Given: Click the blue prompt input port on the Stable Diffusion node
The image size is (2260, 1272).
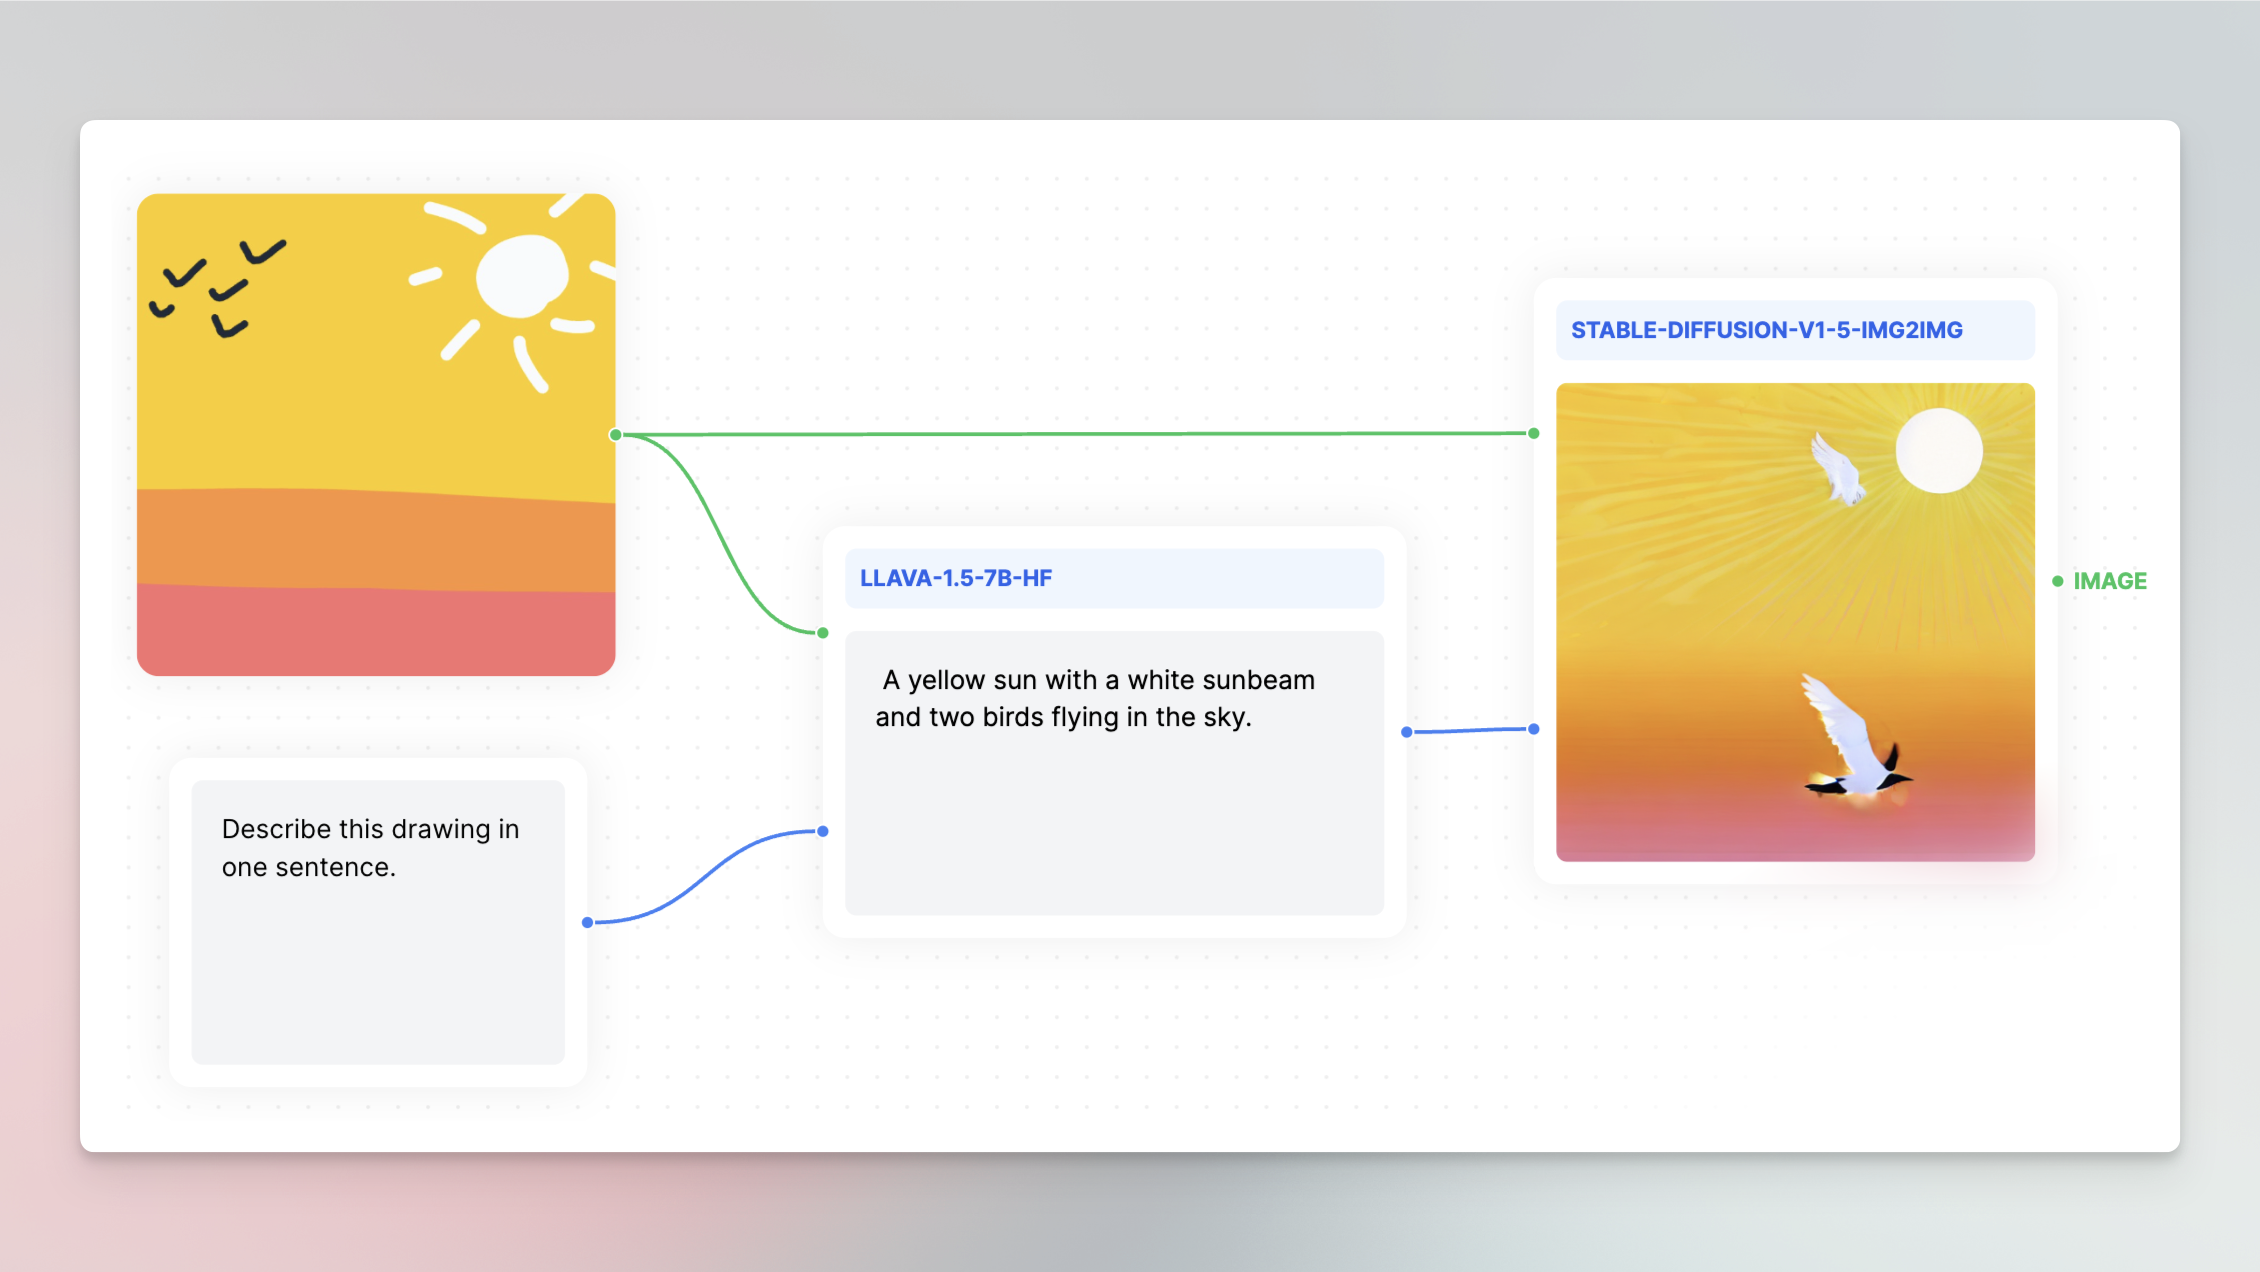Looking at the screenshot, I should pos(1532,729).
